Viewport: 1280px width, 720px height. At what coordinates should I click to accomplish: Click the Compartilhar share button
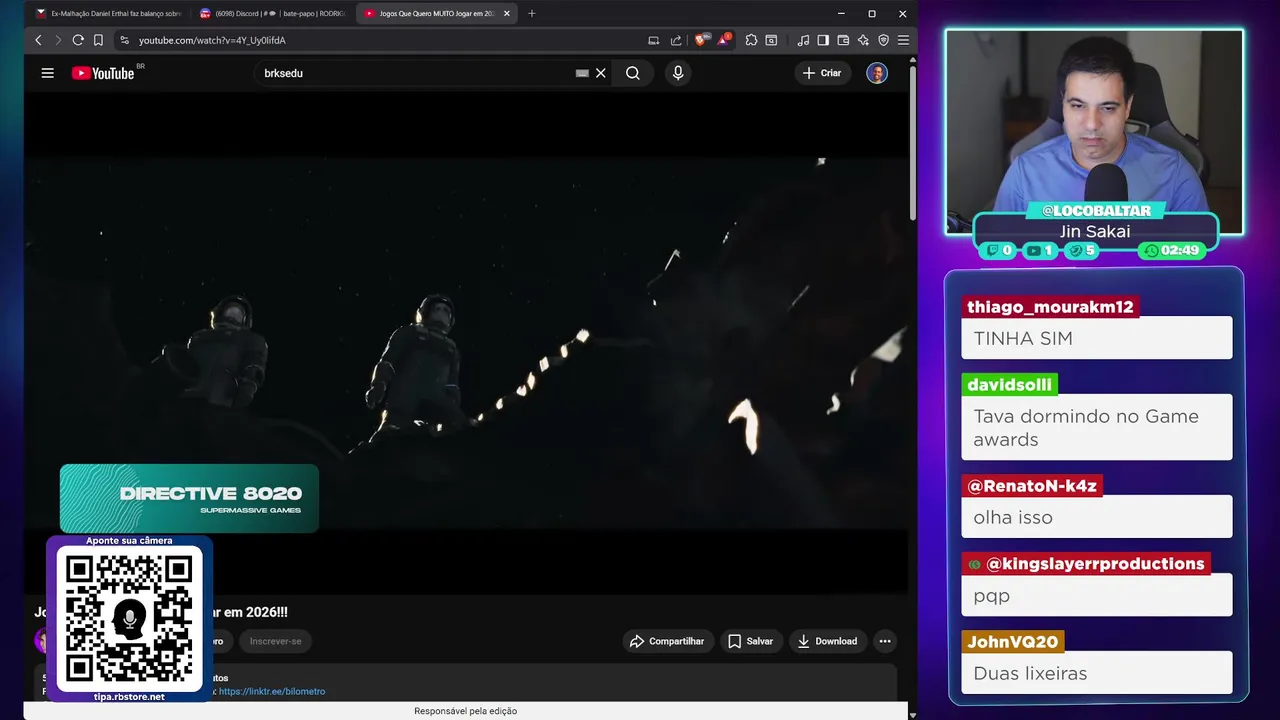[667, 641]
